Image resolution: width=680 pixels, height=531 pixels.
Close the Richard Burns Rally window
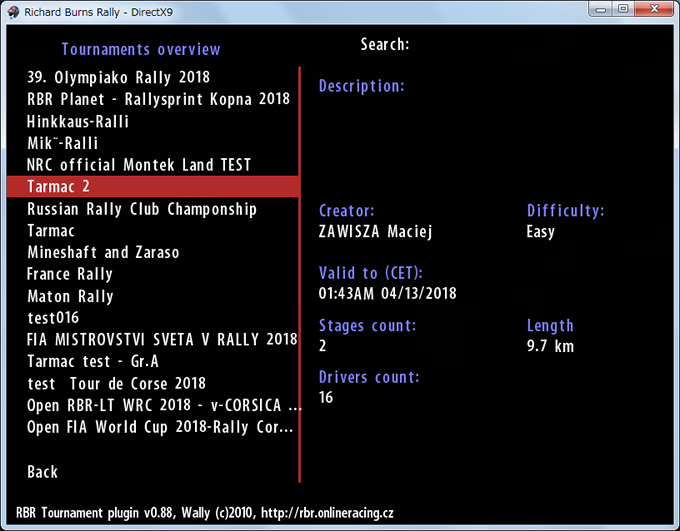[654, 9]
